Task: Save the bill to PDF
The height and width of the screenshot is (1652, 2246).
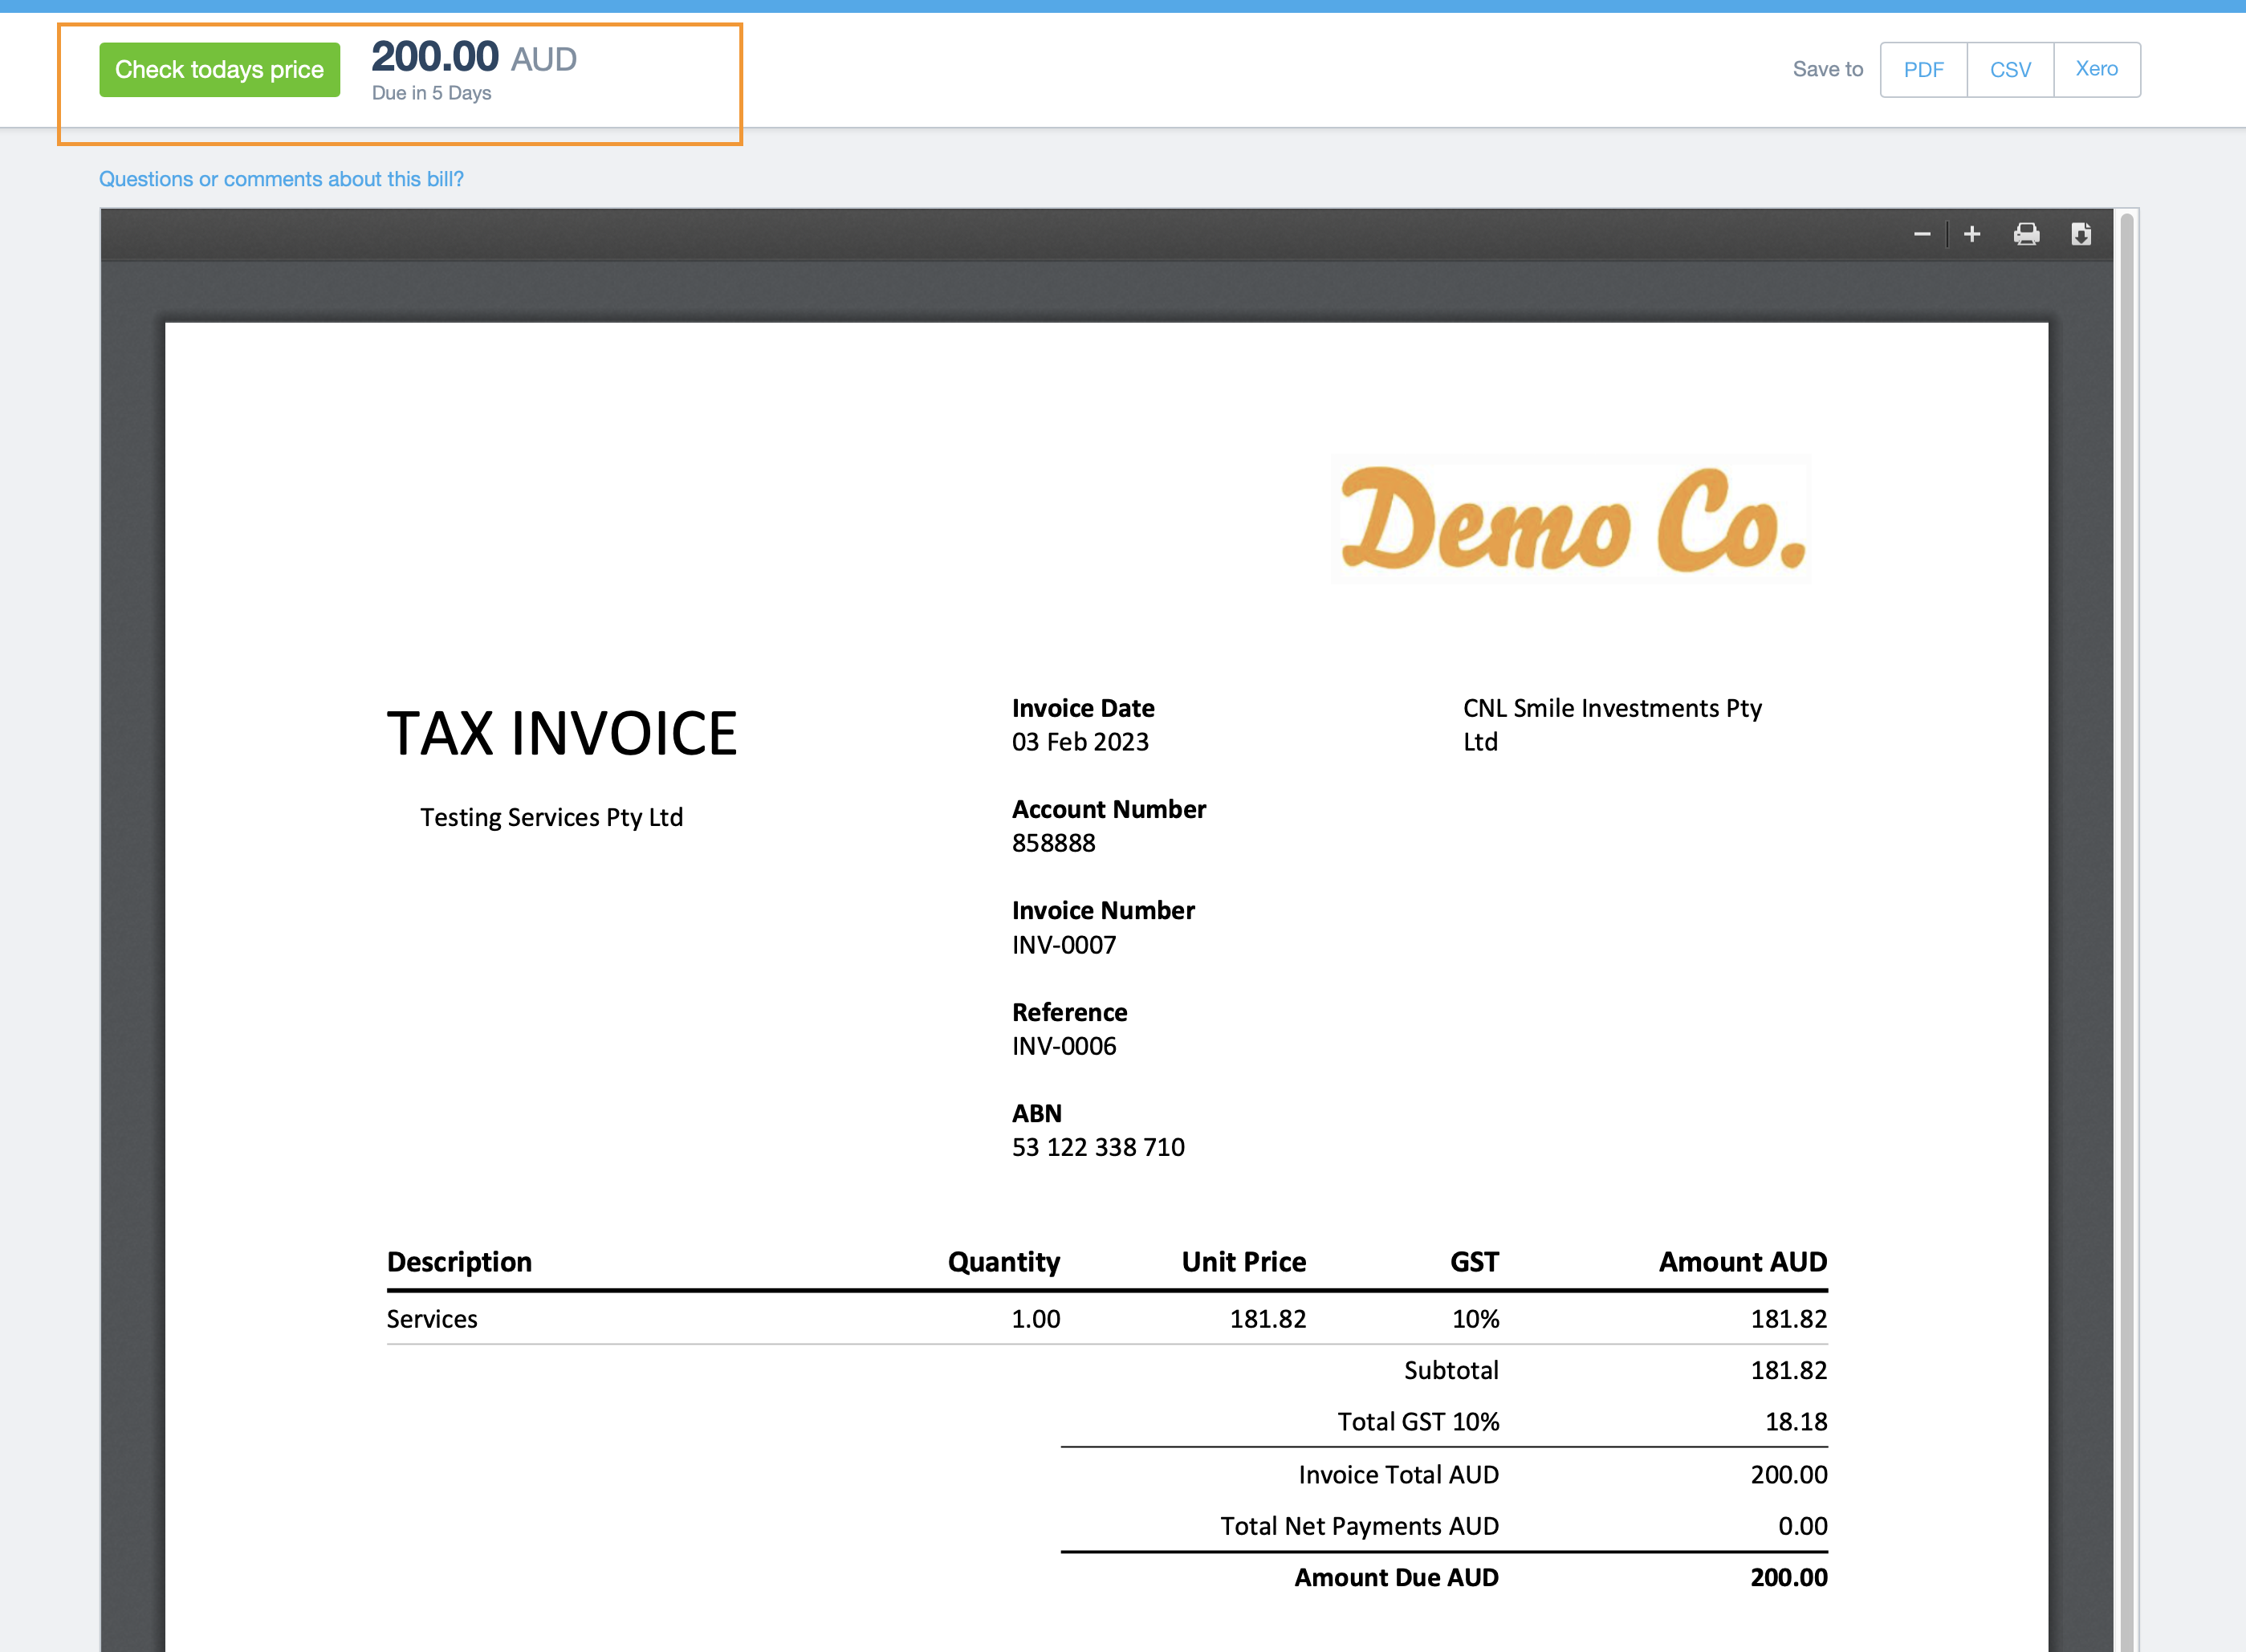Action: click(1923, 70)
